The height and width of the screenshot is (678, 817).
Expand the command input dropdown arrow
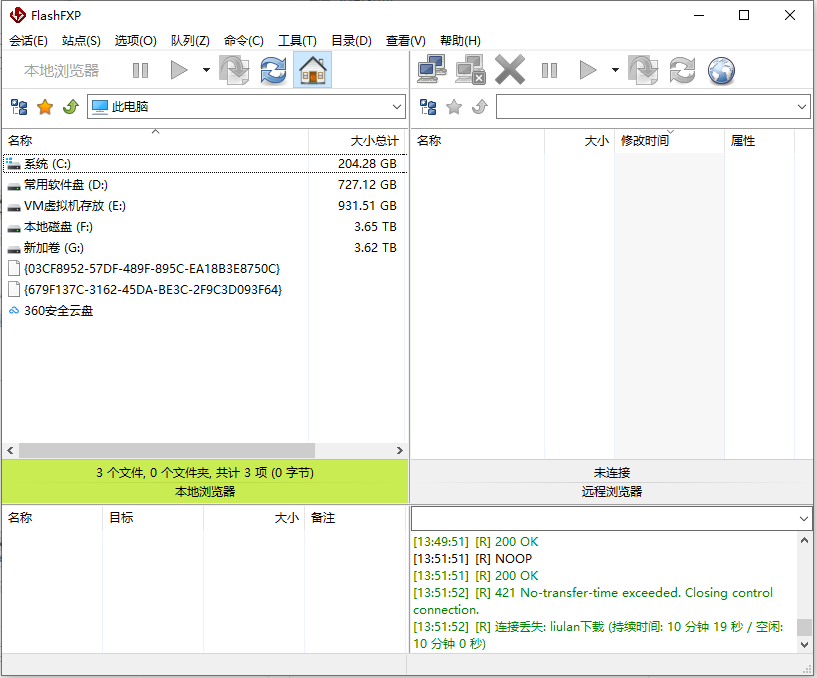point(803,519)
